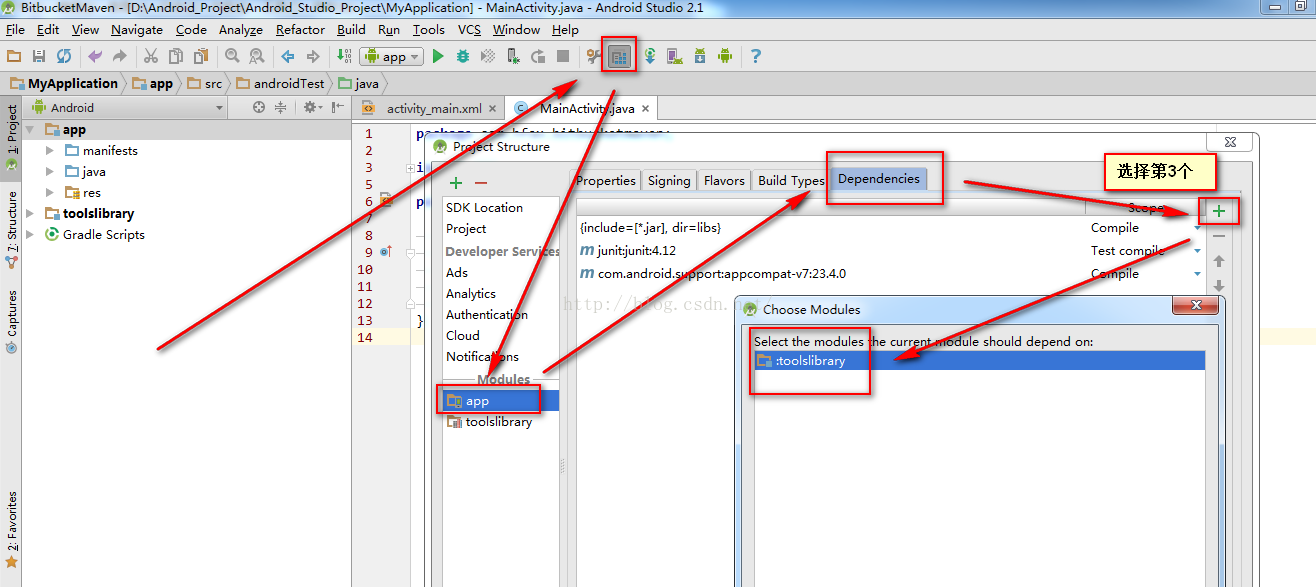The width and height of the screenshot is (1316, 587).
Task: Select SDK Location in Project Structure
Action: click(484, 207)
